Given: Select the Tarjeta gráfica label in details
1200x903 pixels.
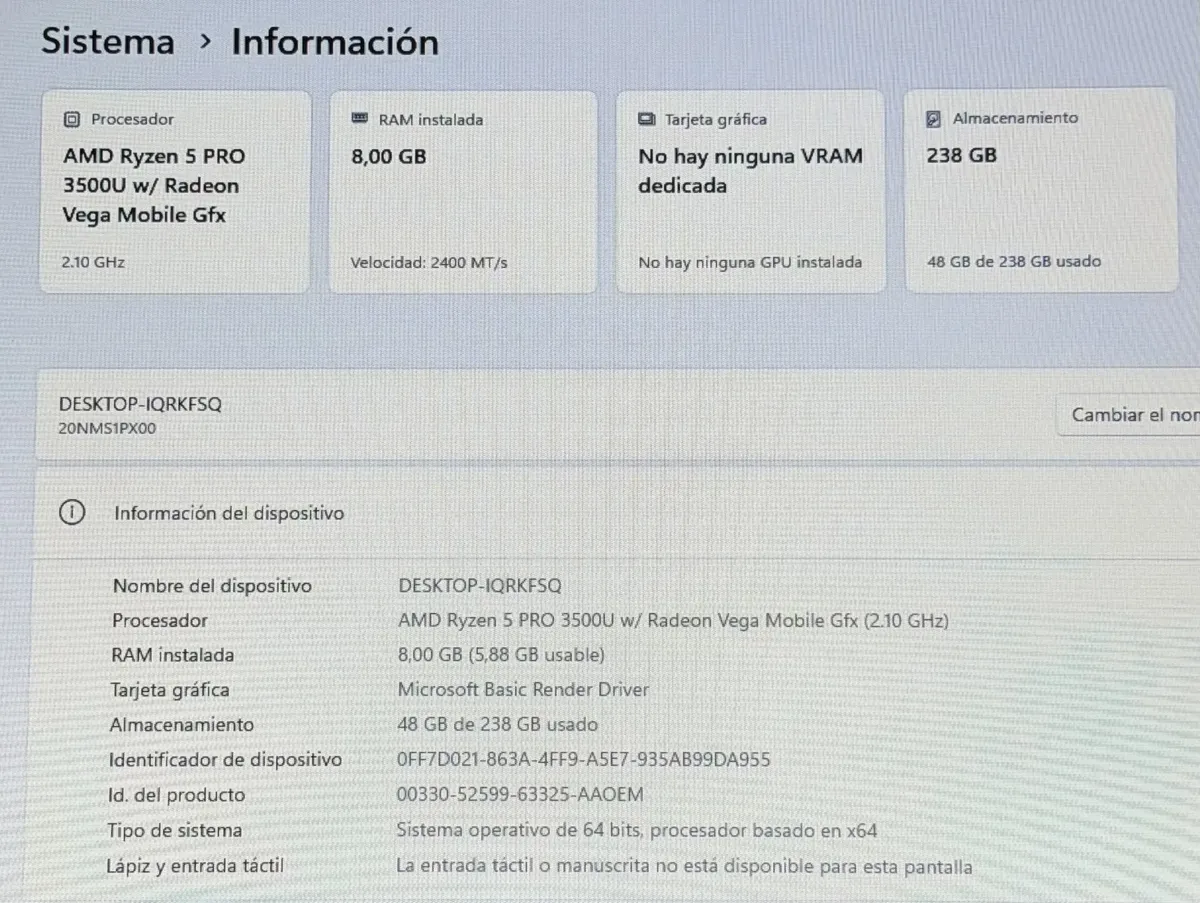Looking at the screenshot, I should click(x=169, y=690).
